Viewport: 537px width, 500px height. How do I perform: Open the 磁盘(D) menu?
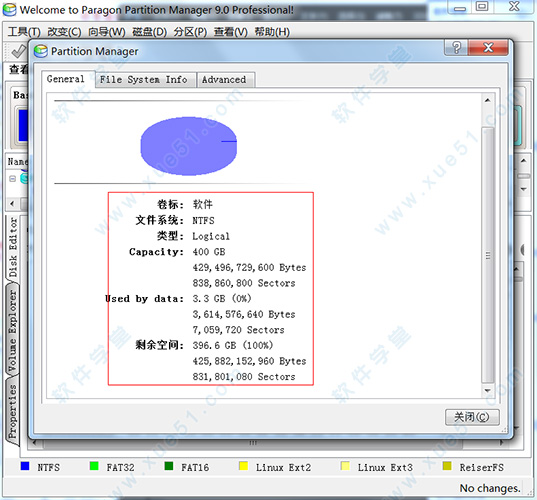click(149, 32)
